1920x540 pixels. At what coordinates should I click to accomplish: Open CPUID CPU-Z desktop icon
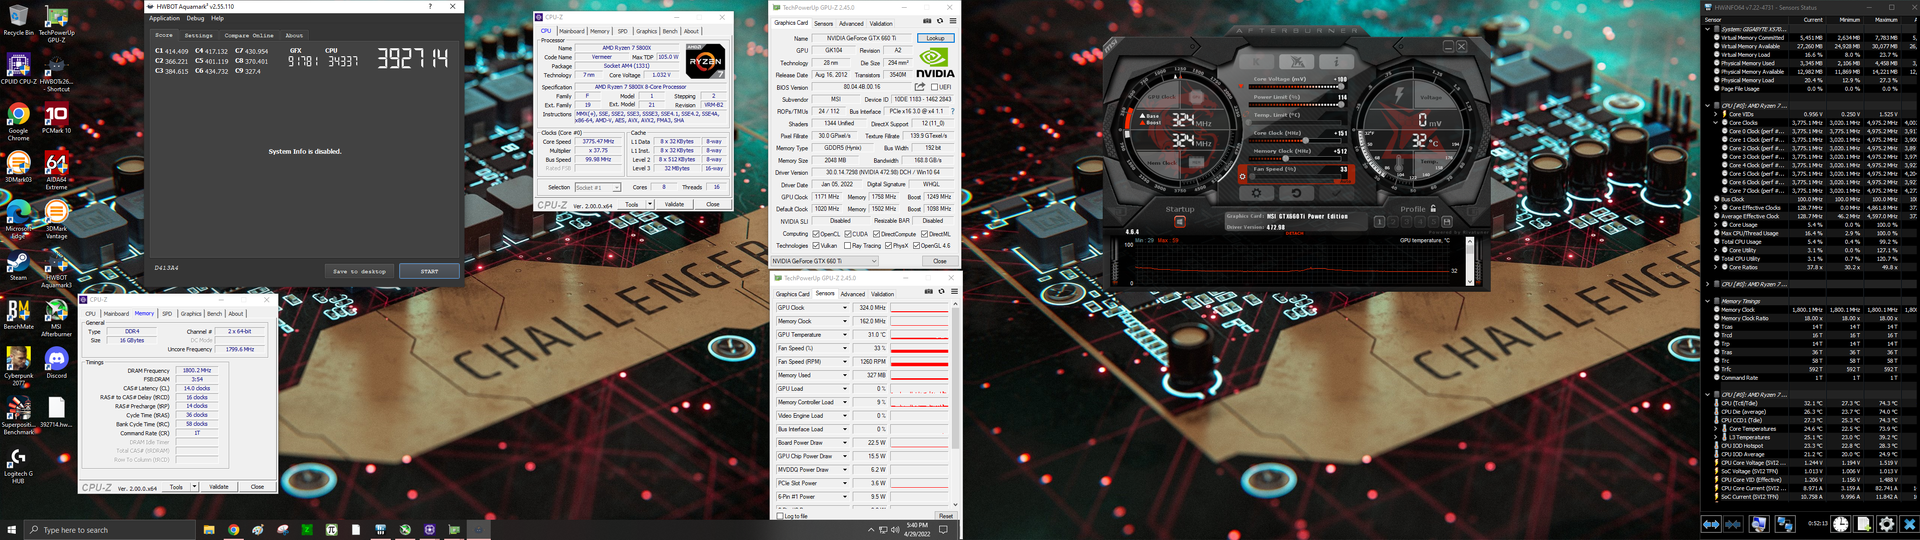tap(18, 70)
